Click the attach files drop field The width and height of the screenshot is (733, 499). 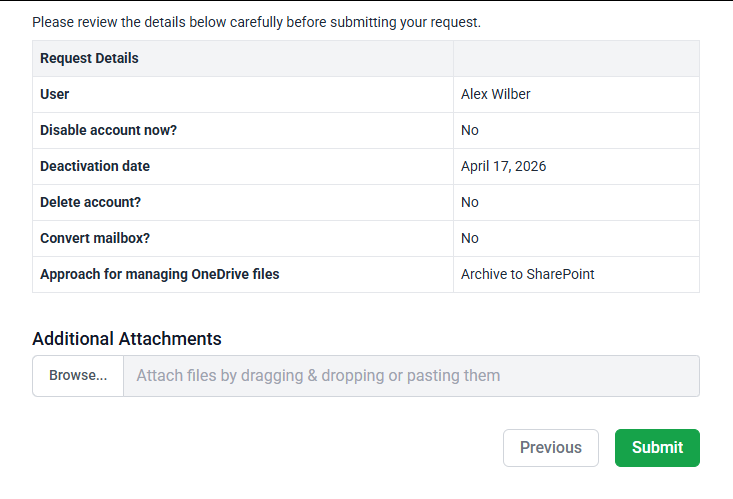pyautogui.click(x=410, y=376)
